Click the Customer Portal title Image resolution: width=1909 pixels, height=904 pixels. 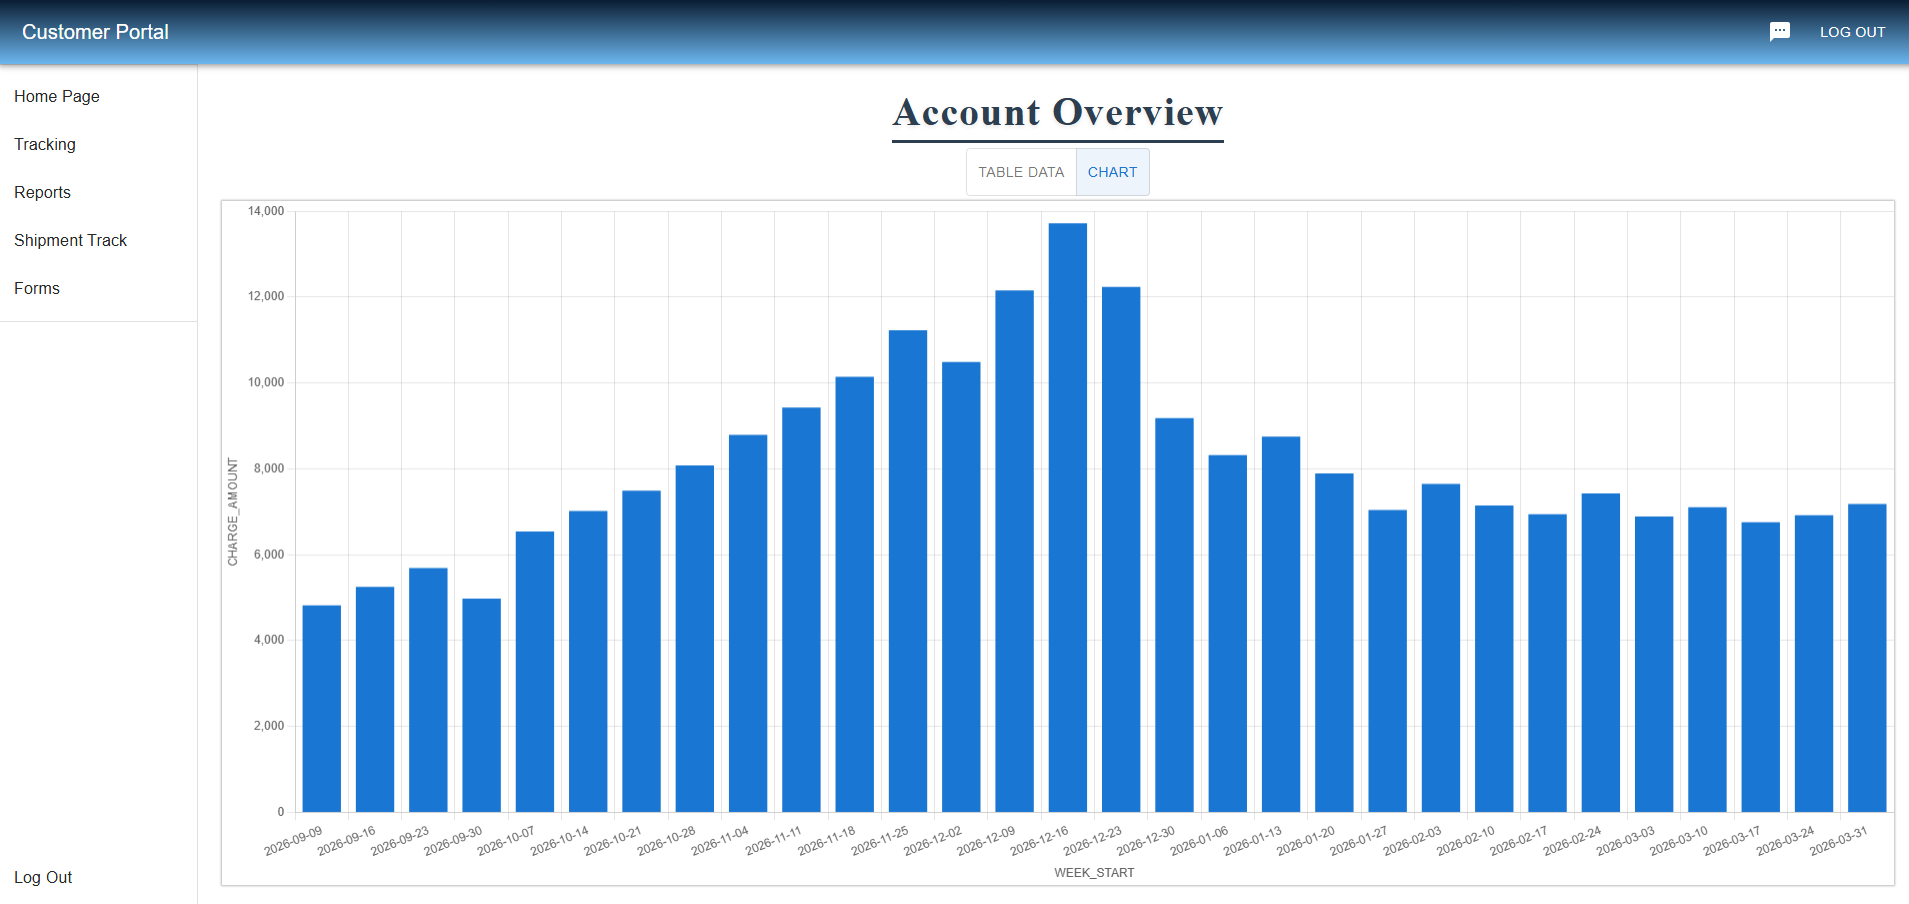click(95, 32)
